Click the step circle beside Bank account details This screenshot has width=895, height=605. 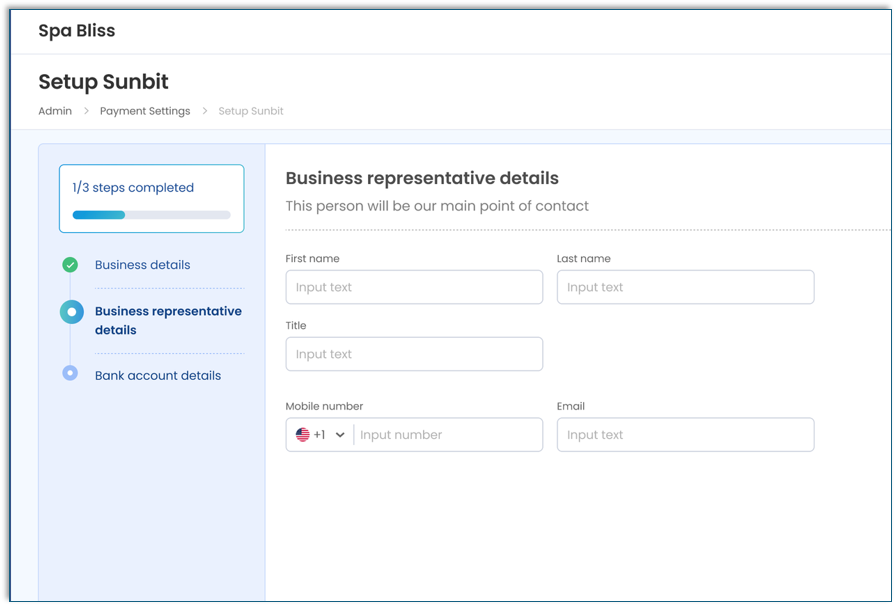70,373
